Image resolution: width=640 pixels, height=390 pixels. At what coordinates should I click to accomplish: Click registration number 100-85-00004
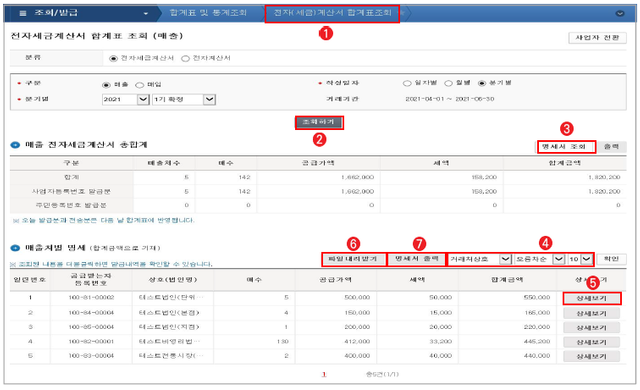(x=91, y=327)
